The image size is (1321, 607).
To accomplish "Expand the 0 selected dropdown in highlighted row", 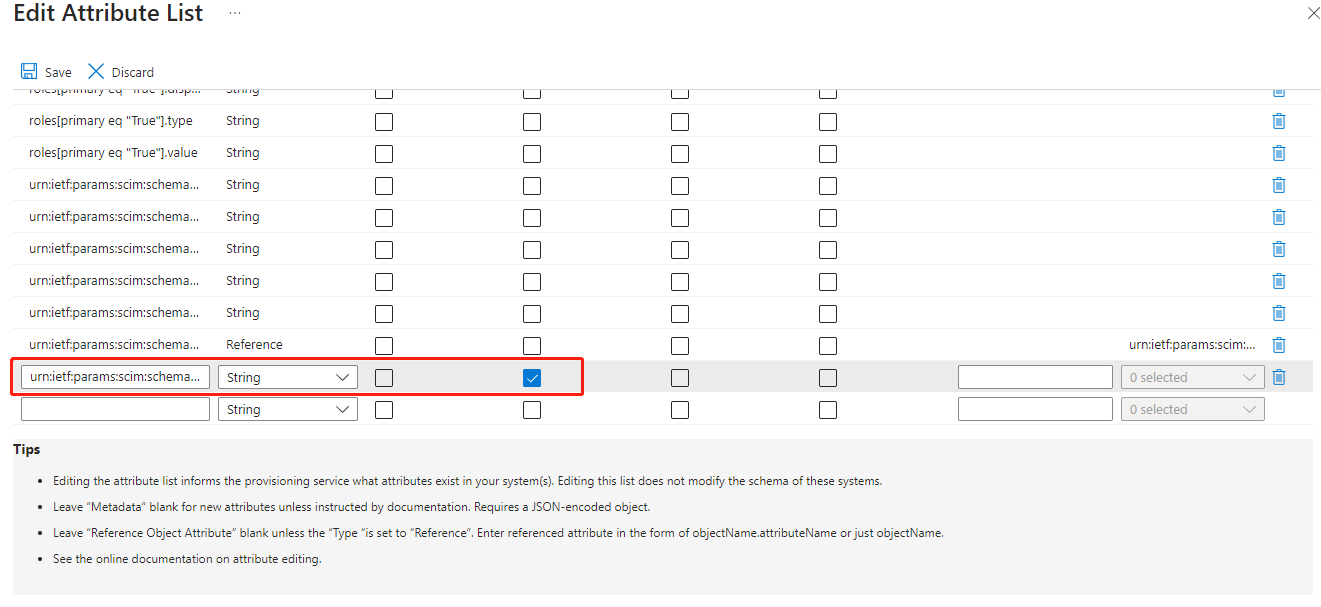I will click(x=1193, y=377).
